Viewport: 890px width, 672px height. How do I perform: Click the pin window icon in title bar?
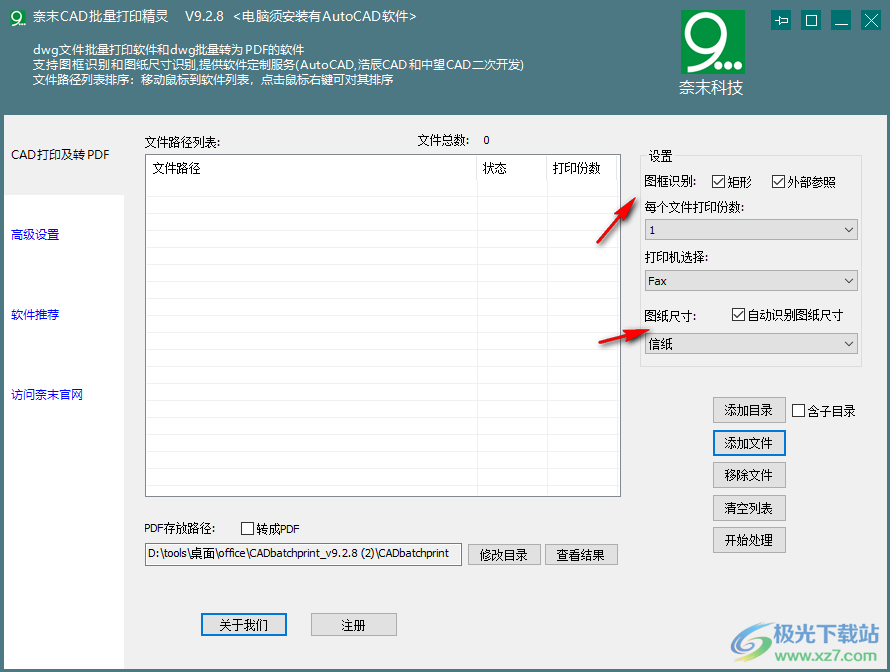781,21
